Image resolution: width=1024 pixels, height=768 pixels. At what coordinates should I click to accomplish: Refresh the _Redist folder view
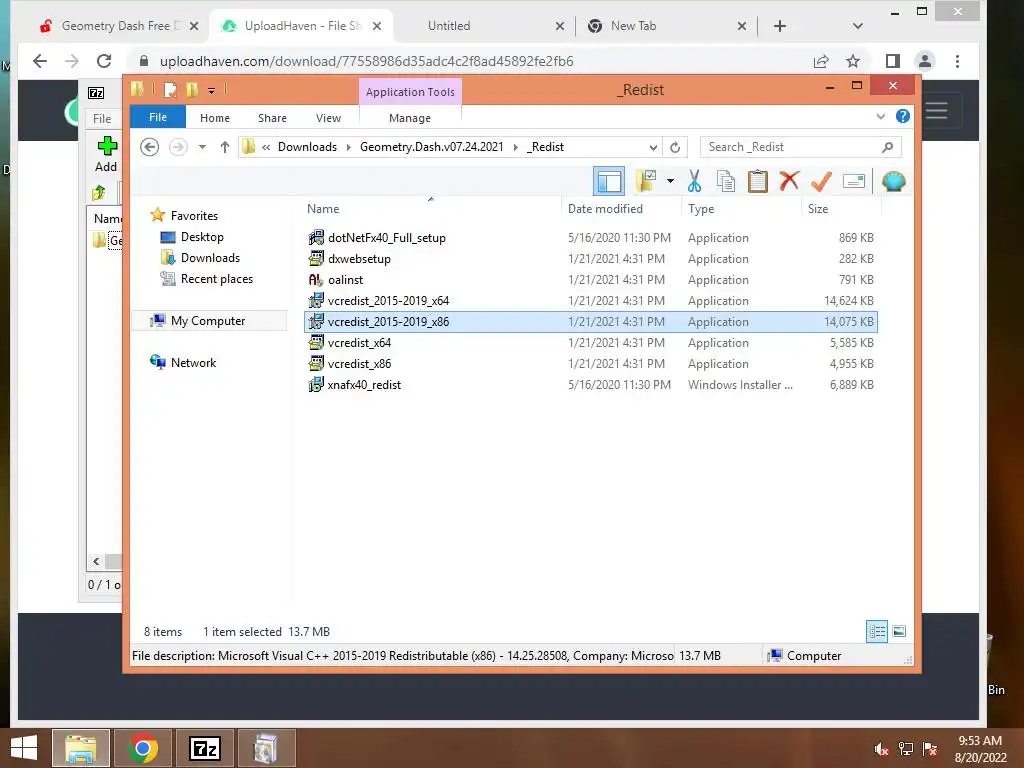point(675,147)
